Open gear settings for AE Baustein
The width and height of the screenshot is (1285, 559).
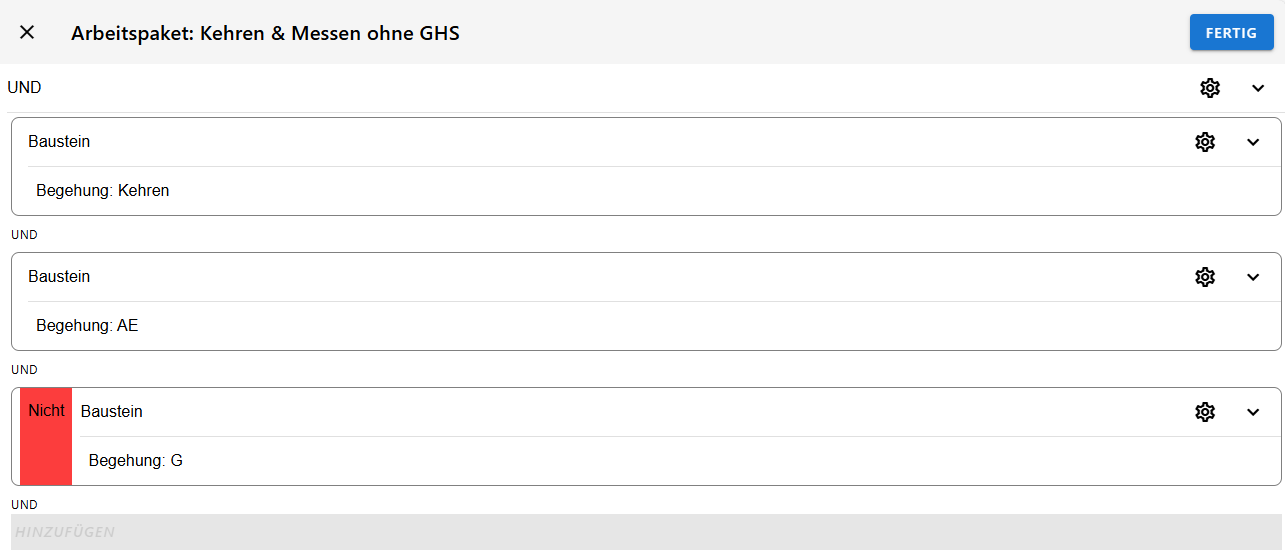click(1205, 277)
